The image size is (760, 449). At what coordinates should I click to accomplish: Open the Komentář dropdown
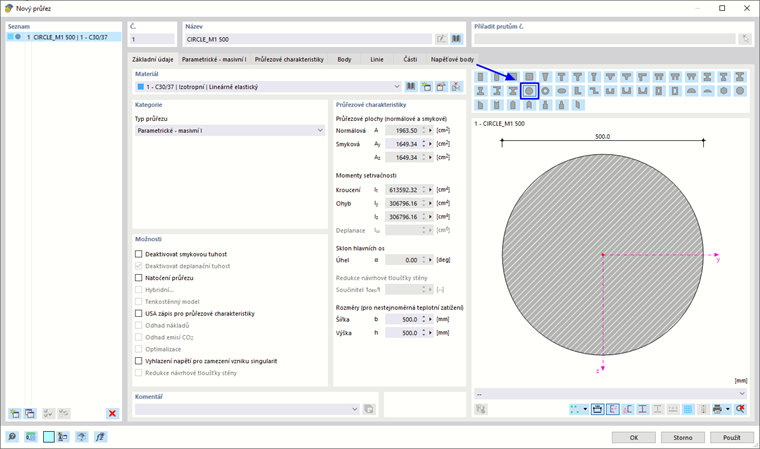(354, 409)
